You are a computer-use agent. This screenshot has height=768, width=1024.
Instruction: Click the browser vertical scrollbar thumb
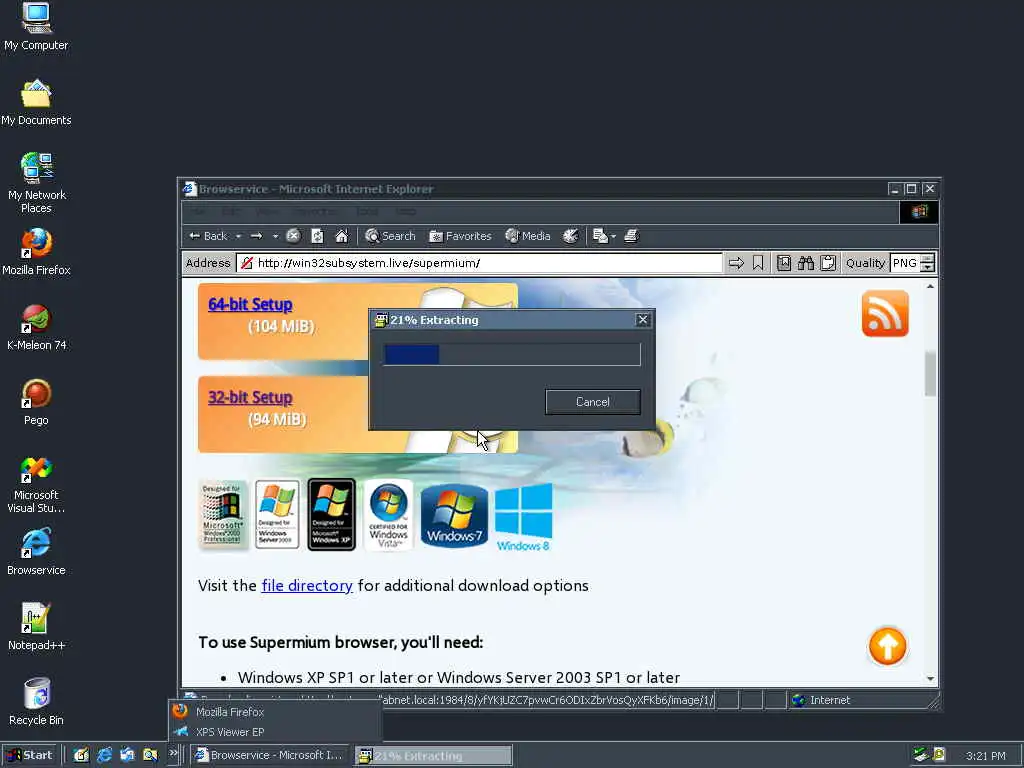point(930,373)
